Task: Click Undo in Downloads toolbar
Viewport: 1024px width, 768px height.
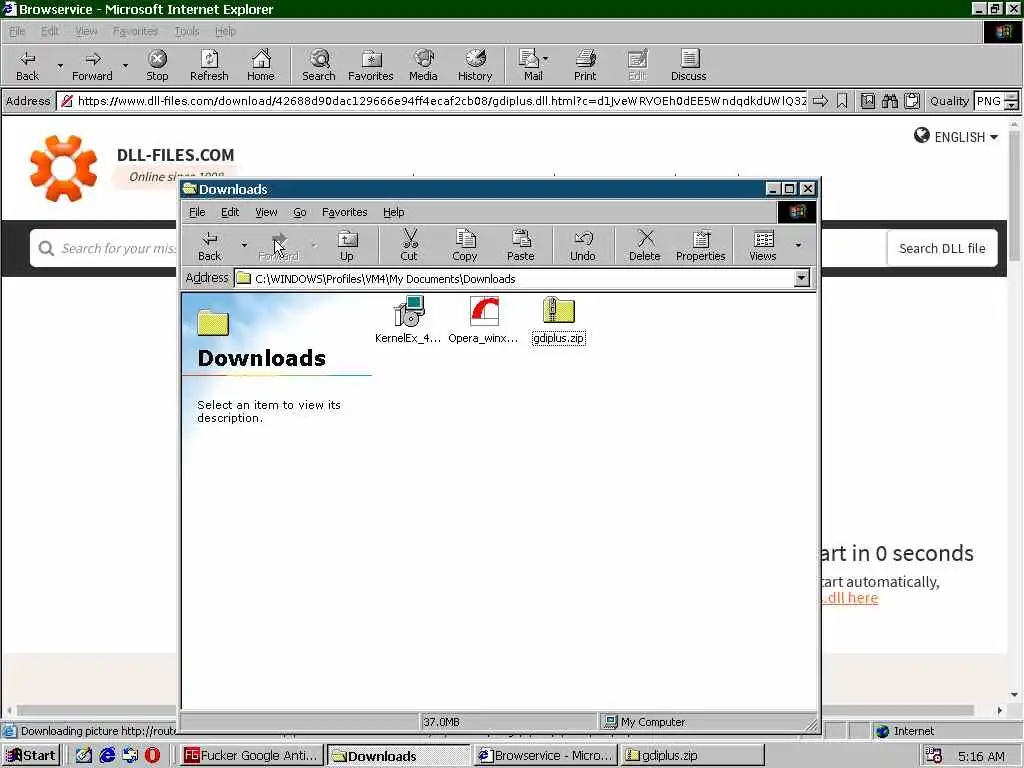Action: tap(583, 246)
